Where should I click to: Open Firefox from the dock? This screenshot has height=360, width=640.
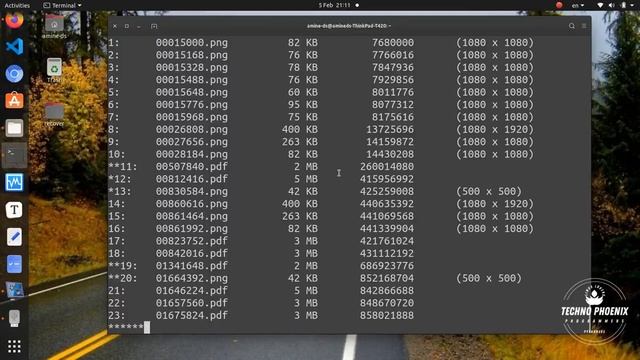coord(14,20)
